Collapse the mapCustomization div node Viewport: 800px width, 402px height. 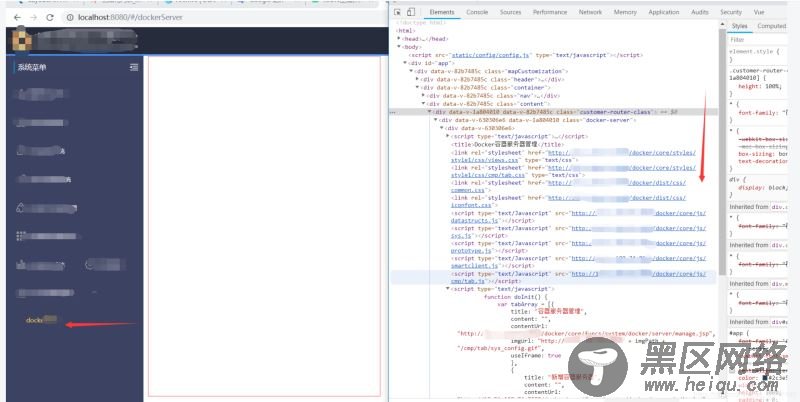click(x=411, y=71)
